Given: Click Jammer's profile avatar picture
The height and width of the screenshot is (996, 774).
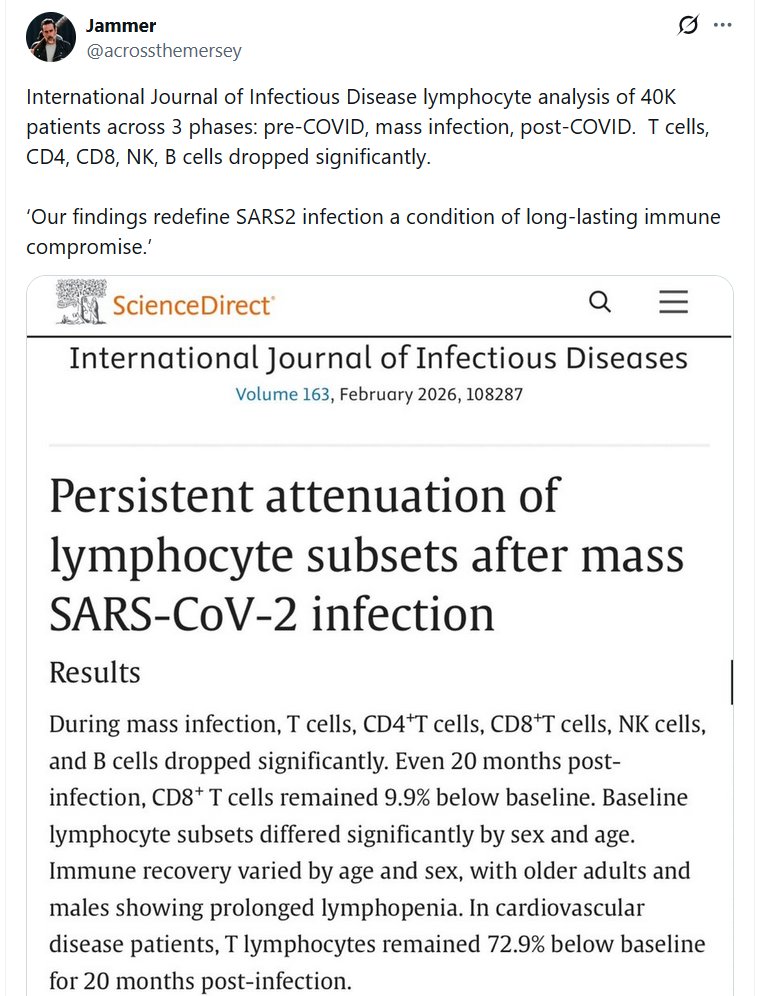Looking at the screenshot, I should (51, 38).
